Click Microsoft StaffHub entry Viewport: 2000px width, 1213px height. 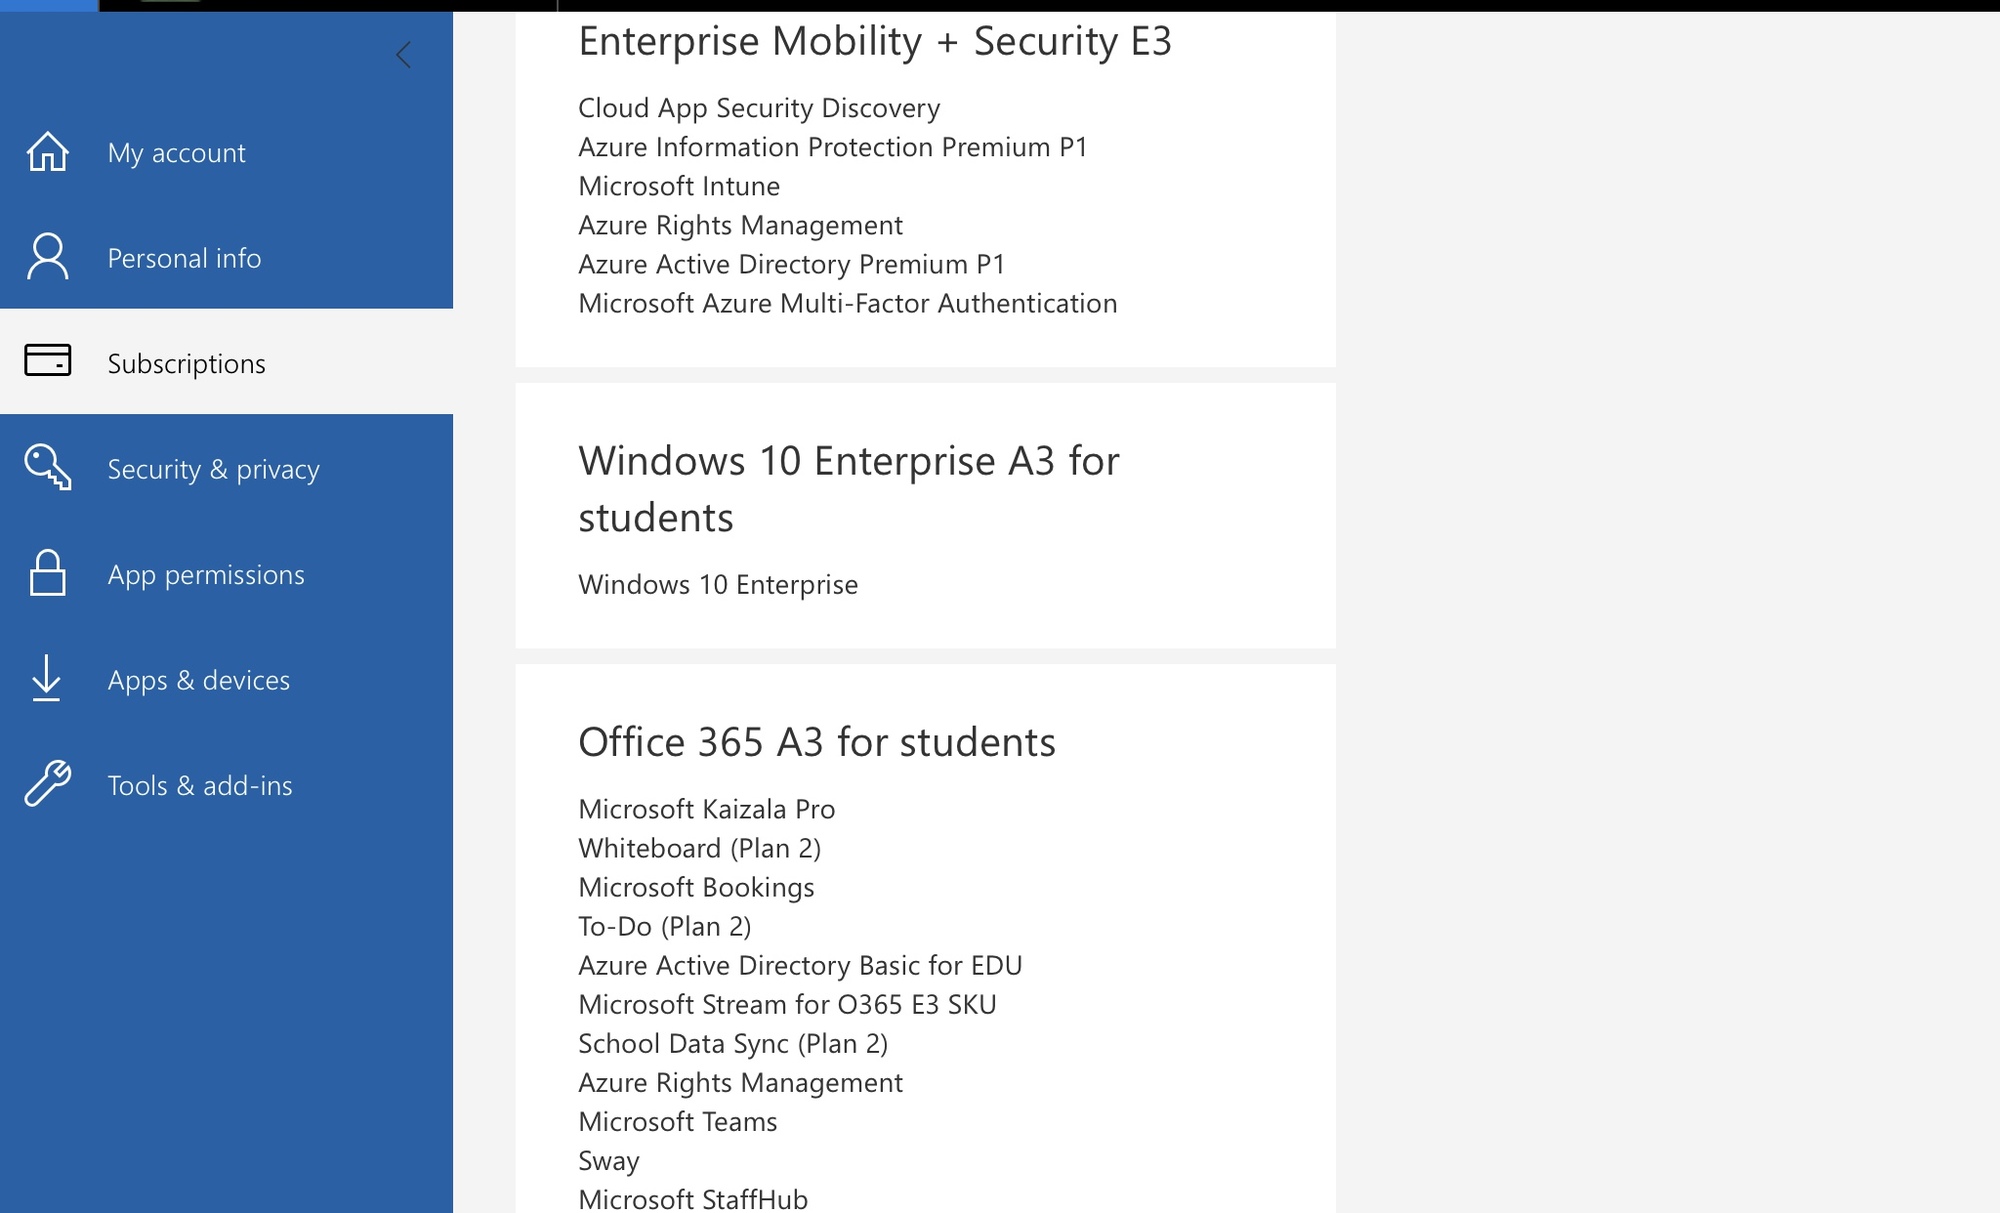coord(693,1199)
